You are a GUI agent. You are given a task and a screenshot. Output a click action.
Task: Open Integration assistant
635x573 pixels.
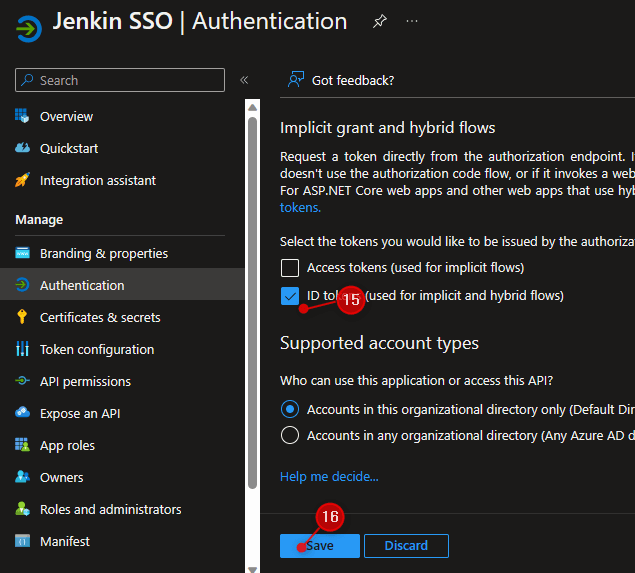coord(98,180)
